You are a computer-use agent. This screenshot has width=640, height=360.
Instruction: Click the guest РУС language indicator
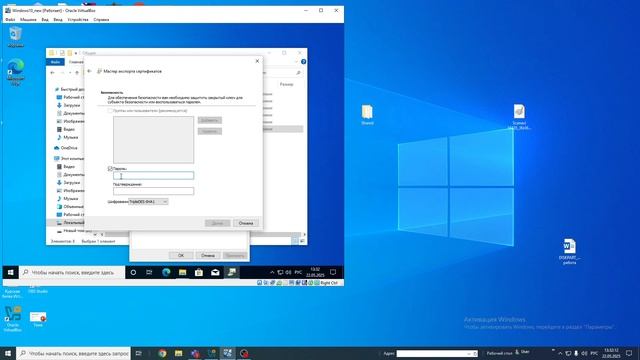[x=298, y=272]
